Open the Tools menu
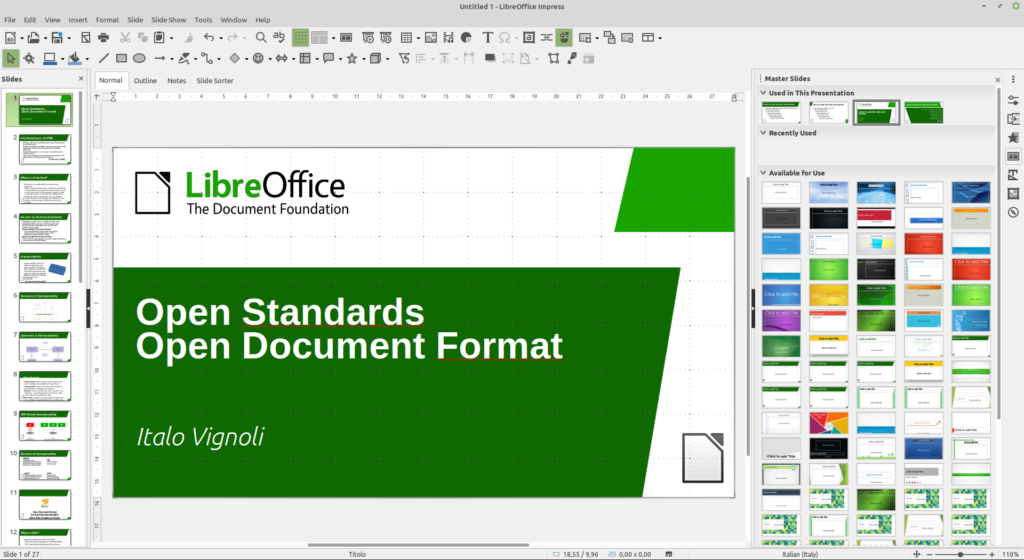Screen dimensions: 1024x560 (203, 20)
